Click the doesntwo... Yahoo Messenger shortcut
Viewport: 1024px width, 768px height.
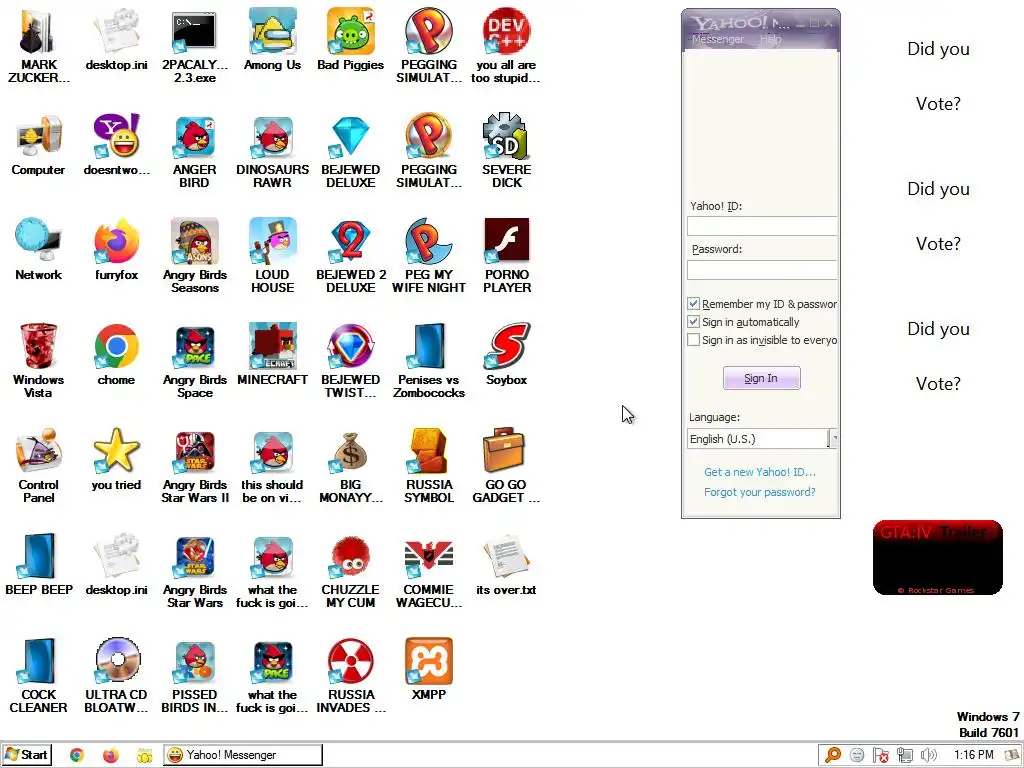116,145
